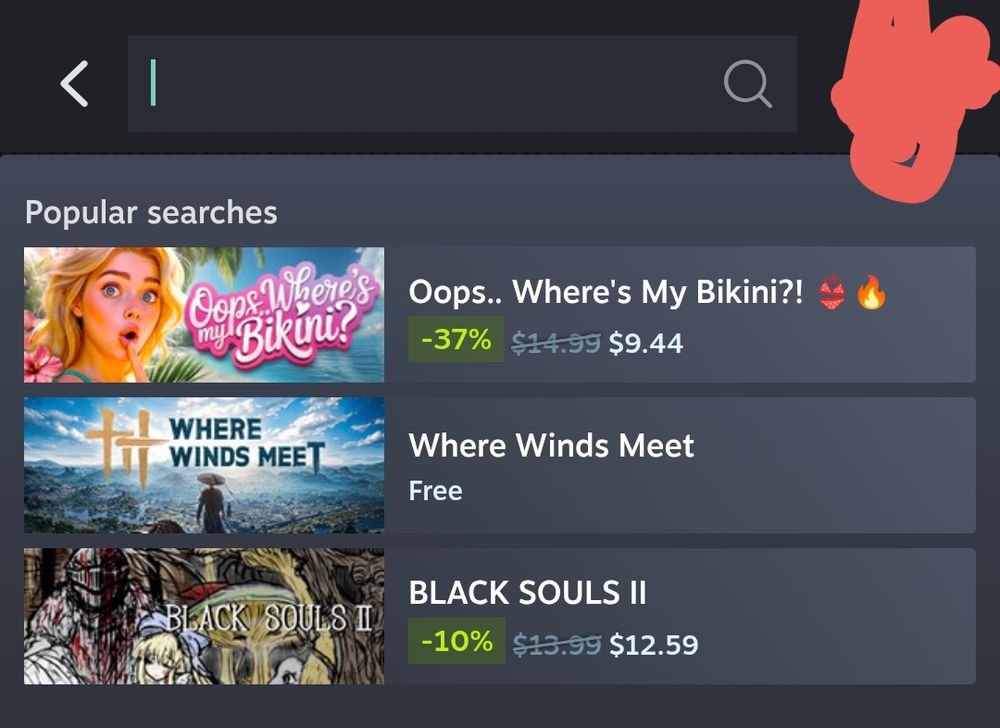Tap the back arrow icon
Image resolution: width=1000 pixels, height=728 pixels.
click(x=74, y=84)
